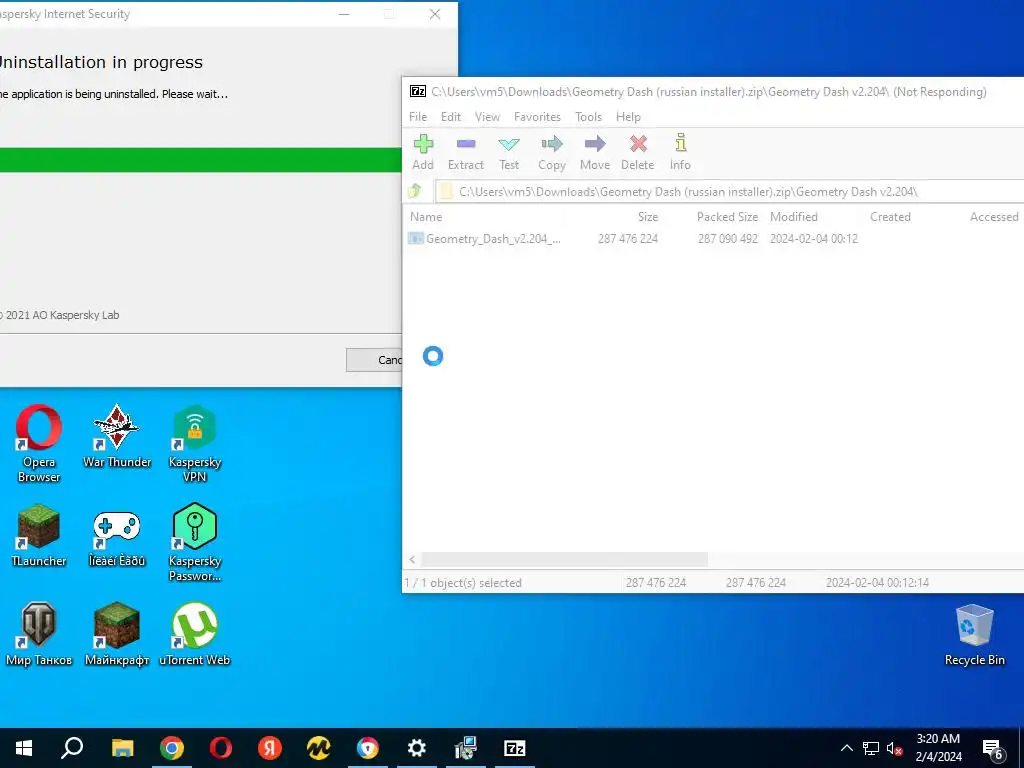Select the Geometry_Dash_v2.204 file row
This screenshot has height=768, width=1024.
(713, 239)
